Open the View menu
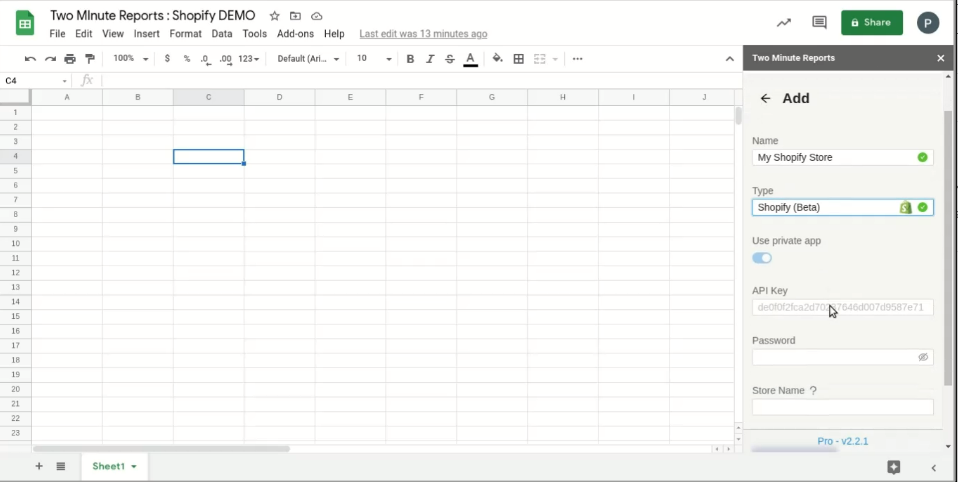 coord(113,34)
